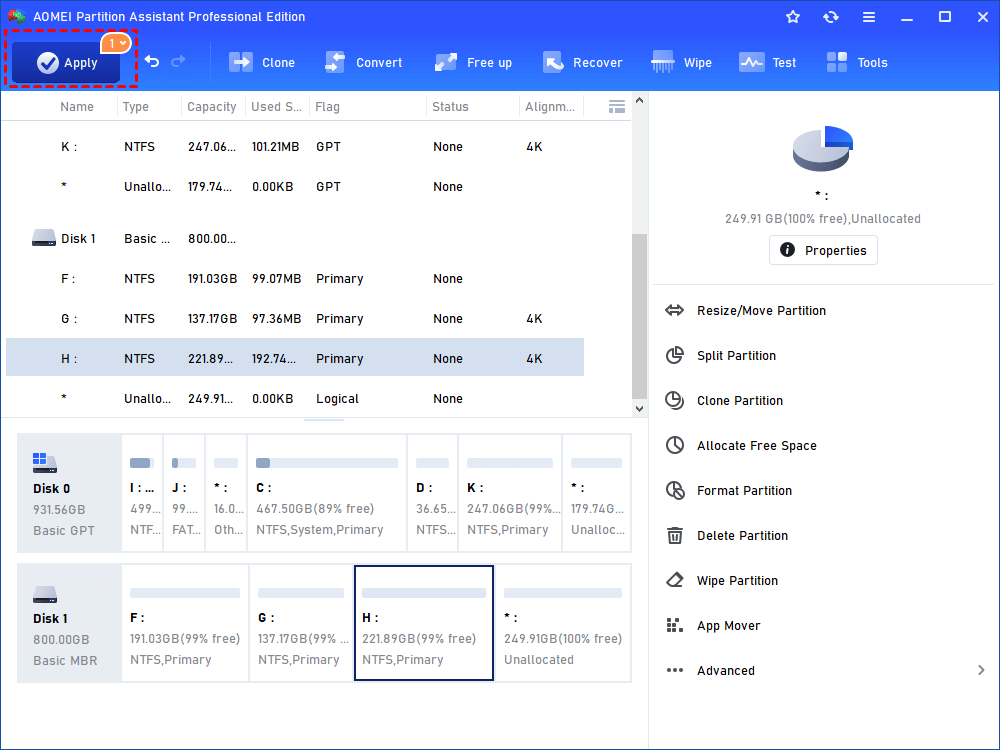Sort by Status column header

click(450, 107)
